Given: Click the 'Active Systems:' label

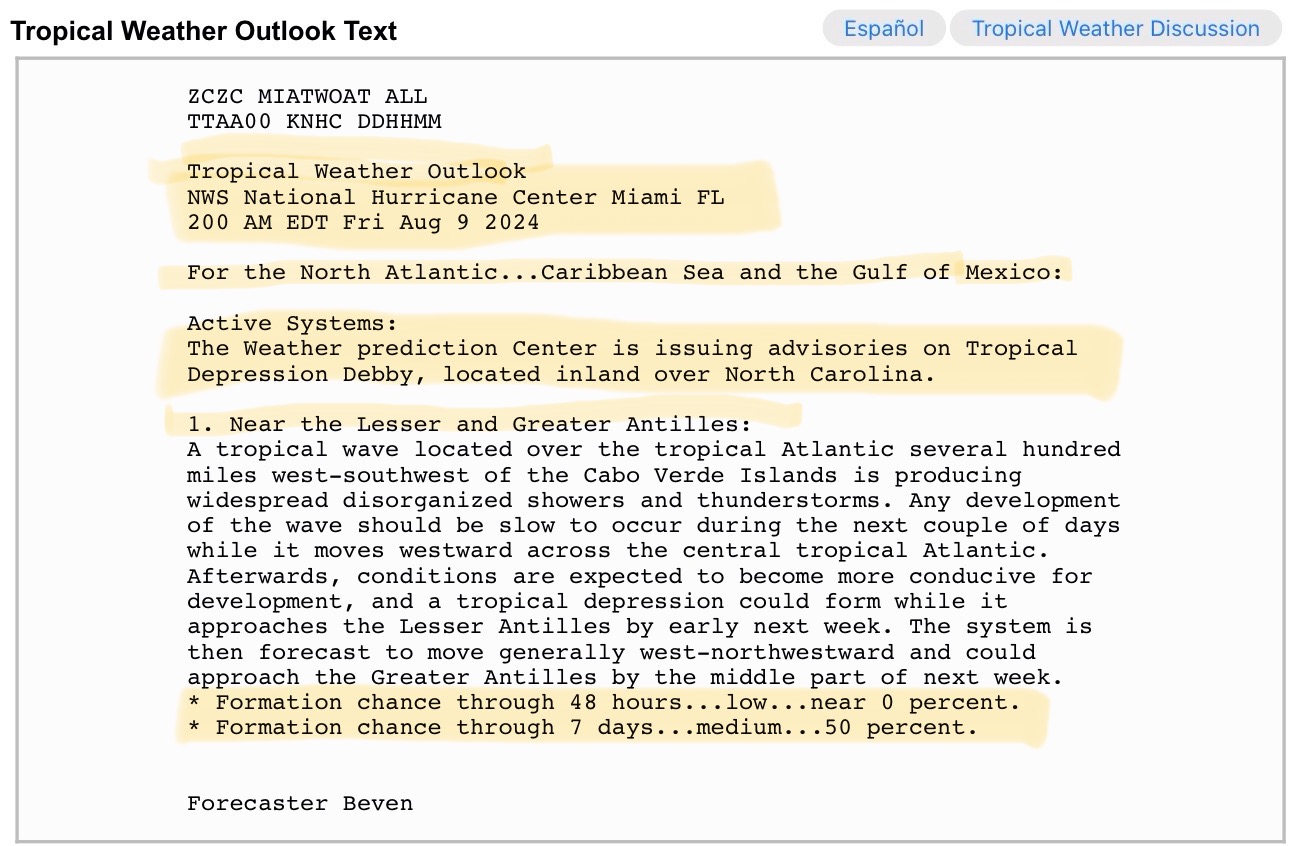Looking at the screenshot, I should (x=292, y=323).
